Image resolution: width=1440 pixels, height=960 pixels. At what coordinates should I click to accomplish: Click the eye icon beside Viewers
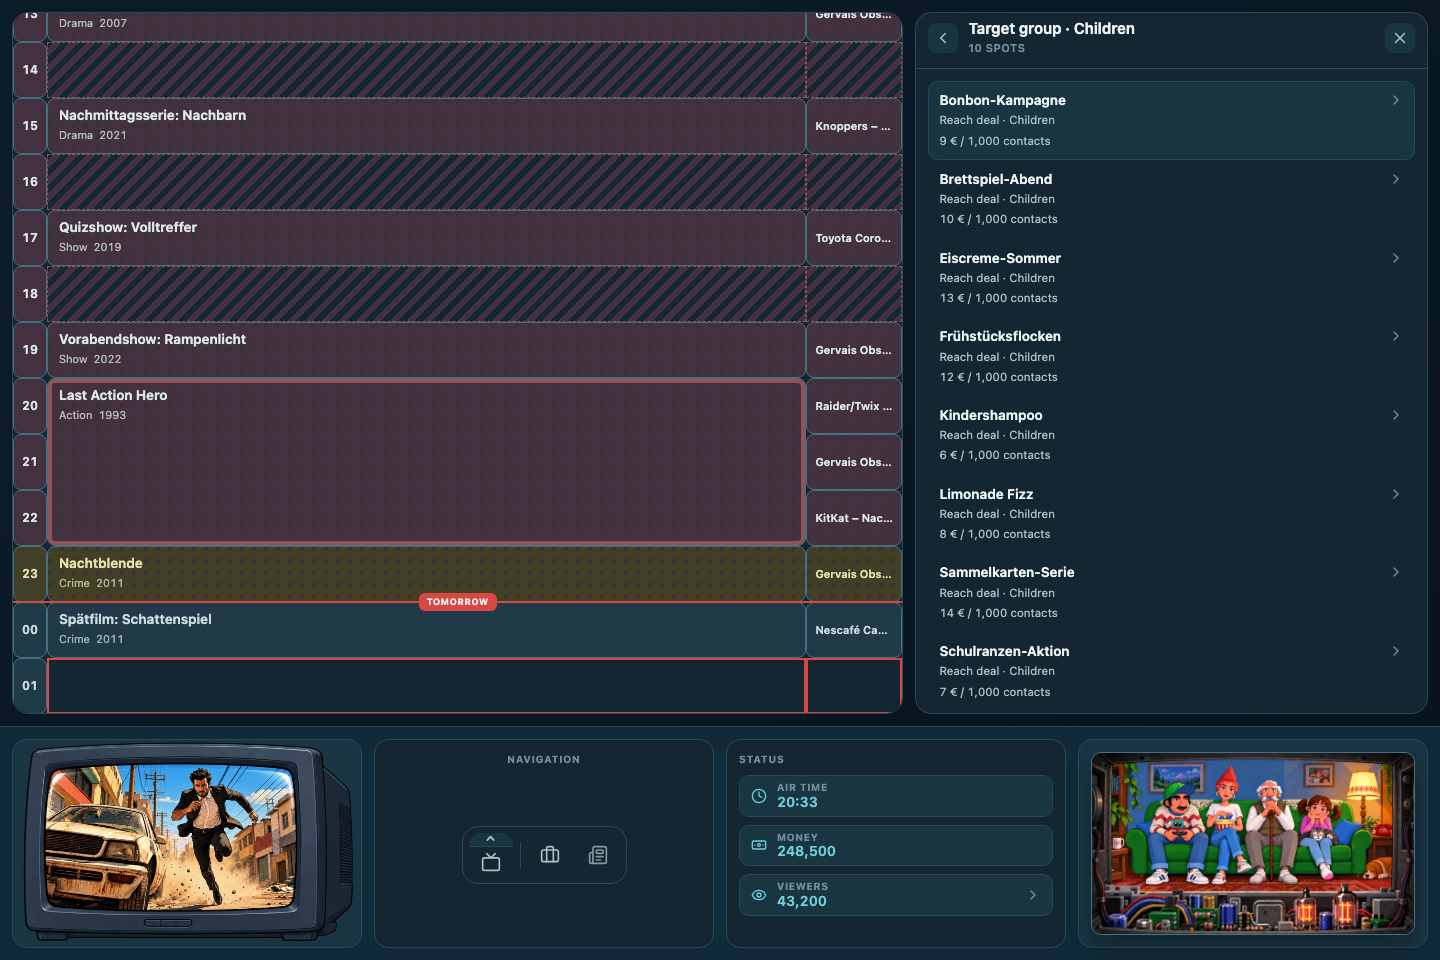pyautogui.click(x=759, y=895)
